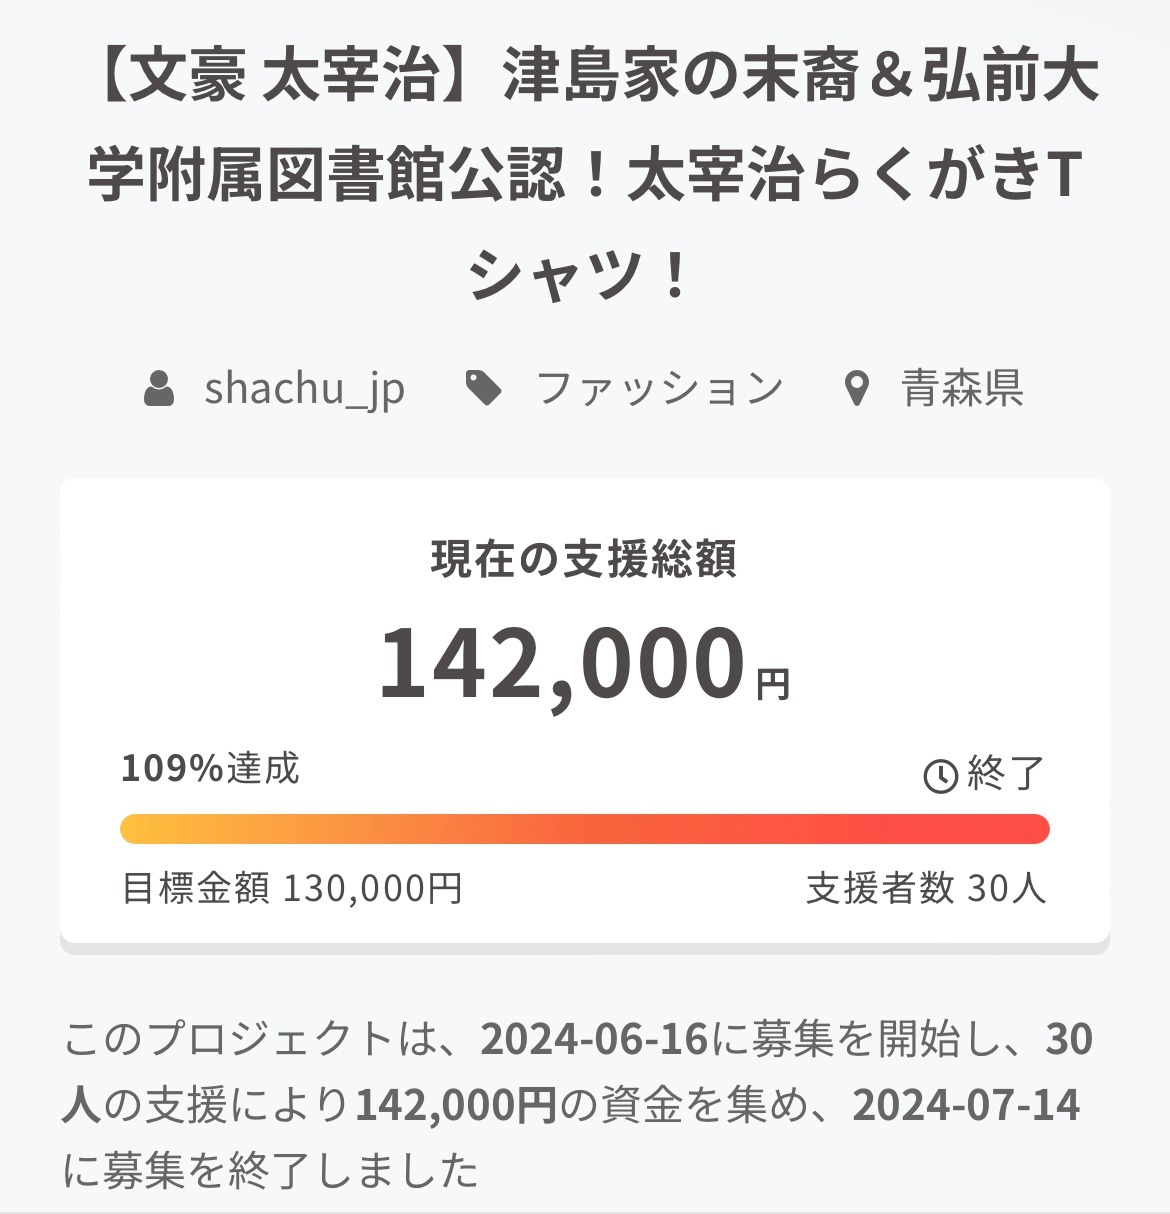Click the 支援者数 30人 supporter count
The height and width of the screenshot is (1214, 1170).
click(925, 887)
